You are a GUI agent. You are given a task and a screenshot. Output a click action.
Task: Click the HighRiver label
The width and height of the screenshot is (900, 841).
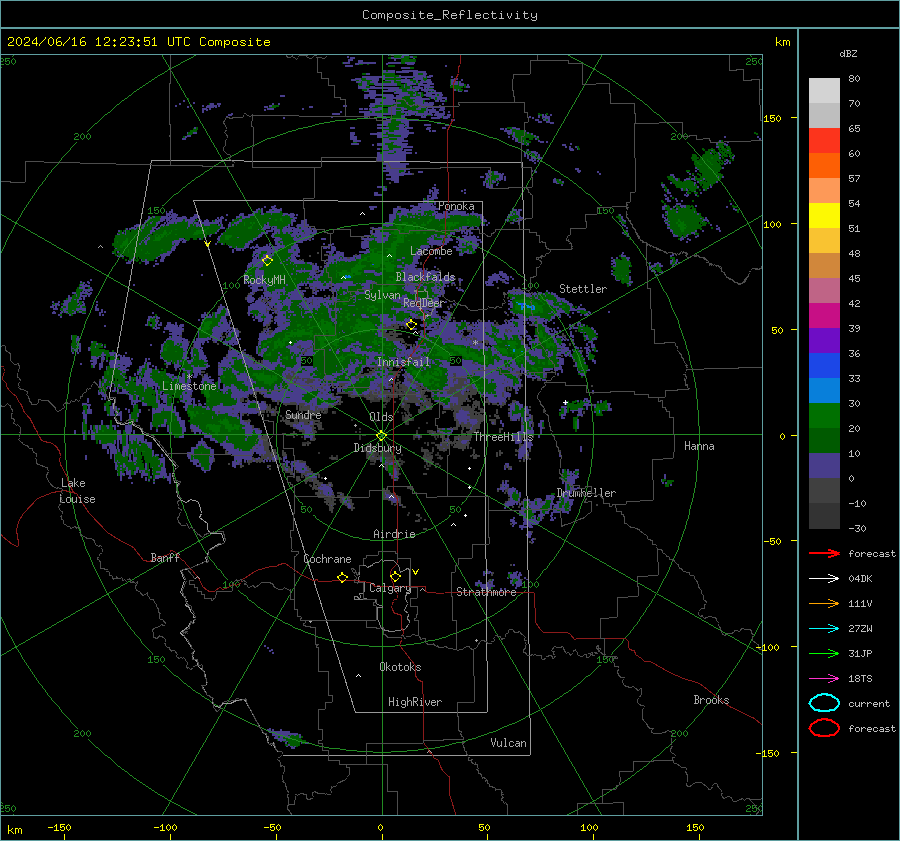(x=414, y=702)
